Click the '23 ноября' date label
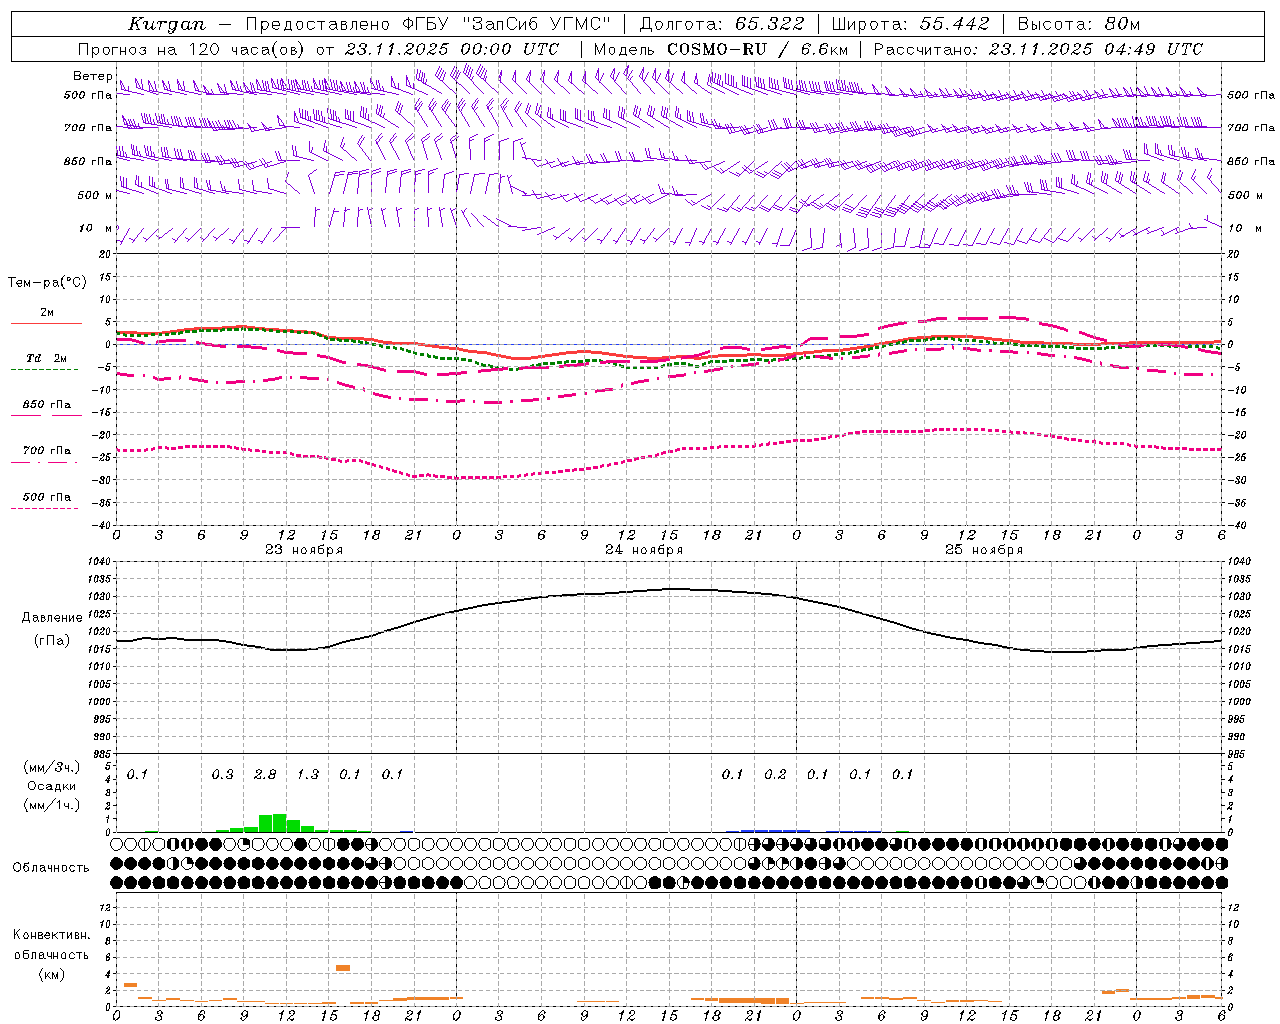This screenshot has height=1024, width=1280. click(304, 550)
